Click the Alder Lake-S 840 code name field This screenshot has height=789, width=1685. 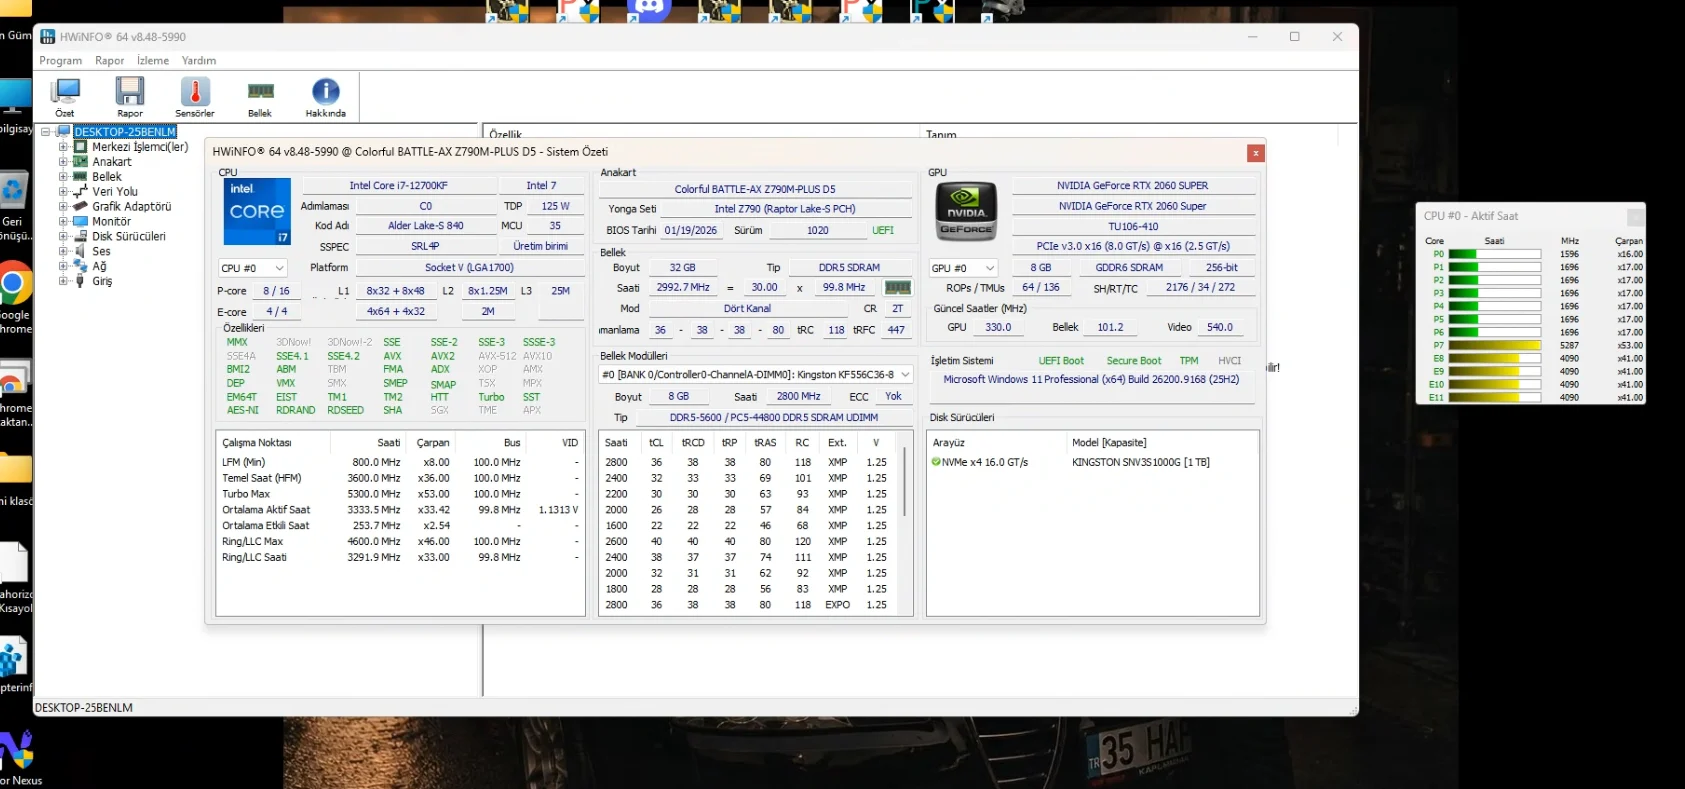[426, 226]
